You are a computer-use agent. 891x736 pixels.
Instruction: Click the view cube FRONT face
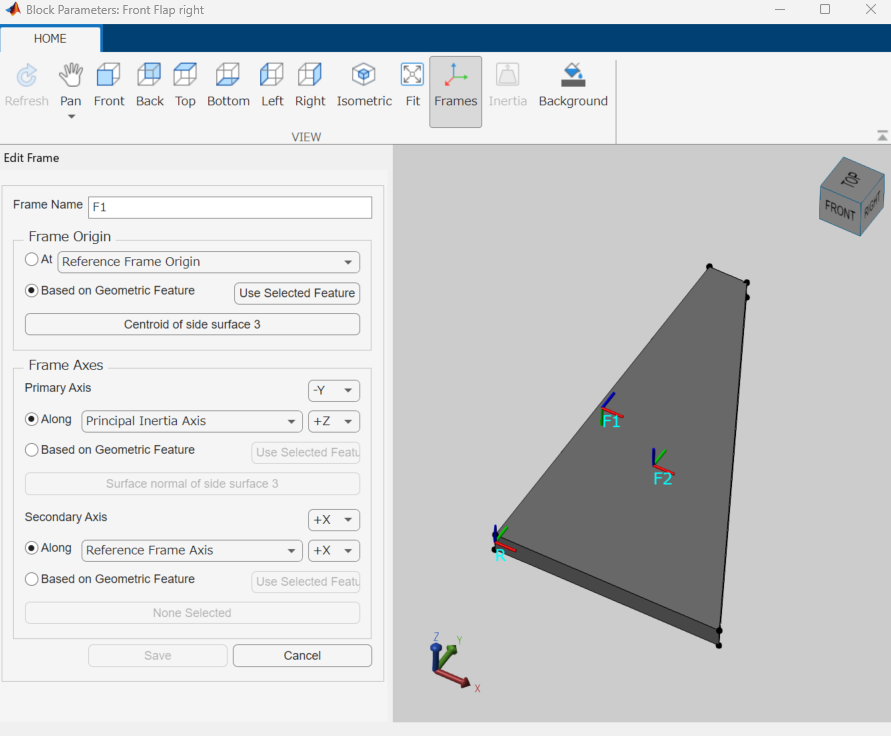[x=840, y=211]
